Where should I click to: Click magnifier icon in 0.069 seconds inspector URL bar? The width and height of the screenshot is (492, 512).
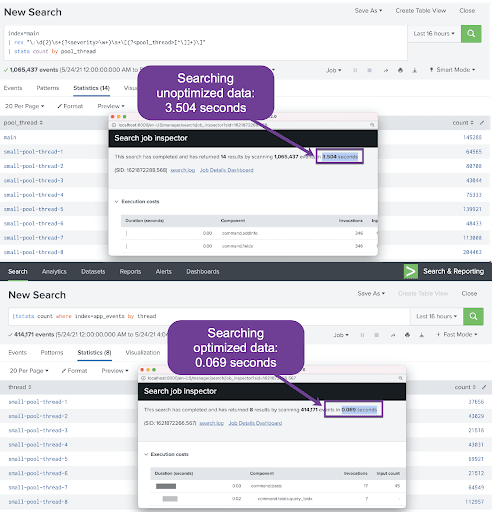pyautogui.click(x=400, y=378)
